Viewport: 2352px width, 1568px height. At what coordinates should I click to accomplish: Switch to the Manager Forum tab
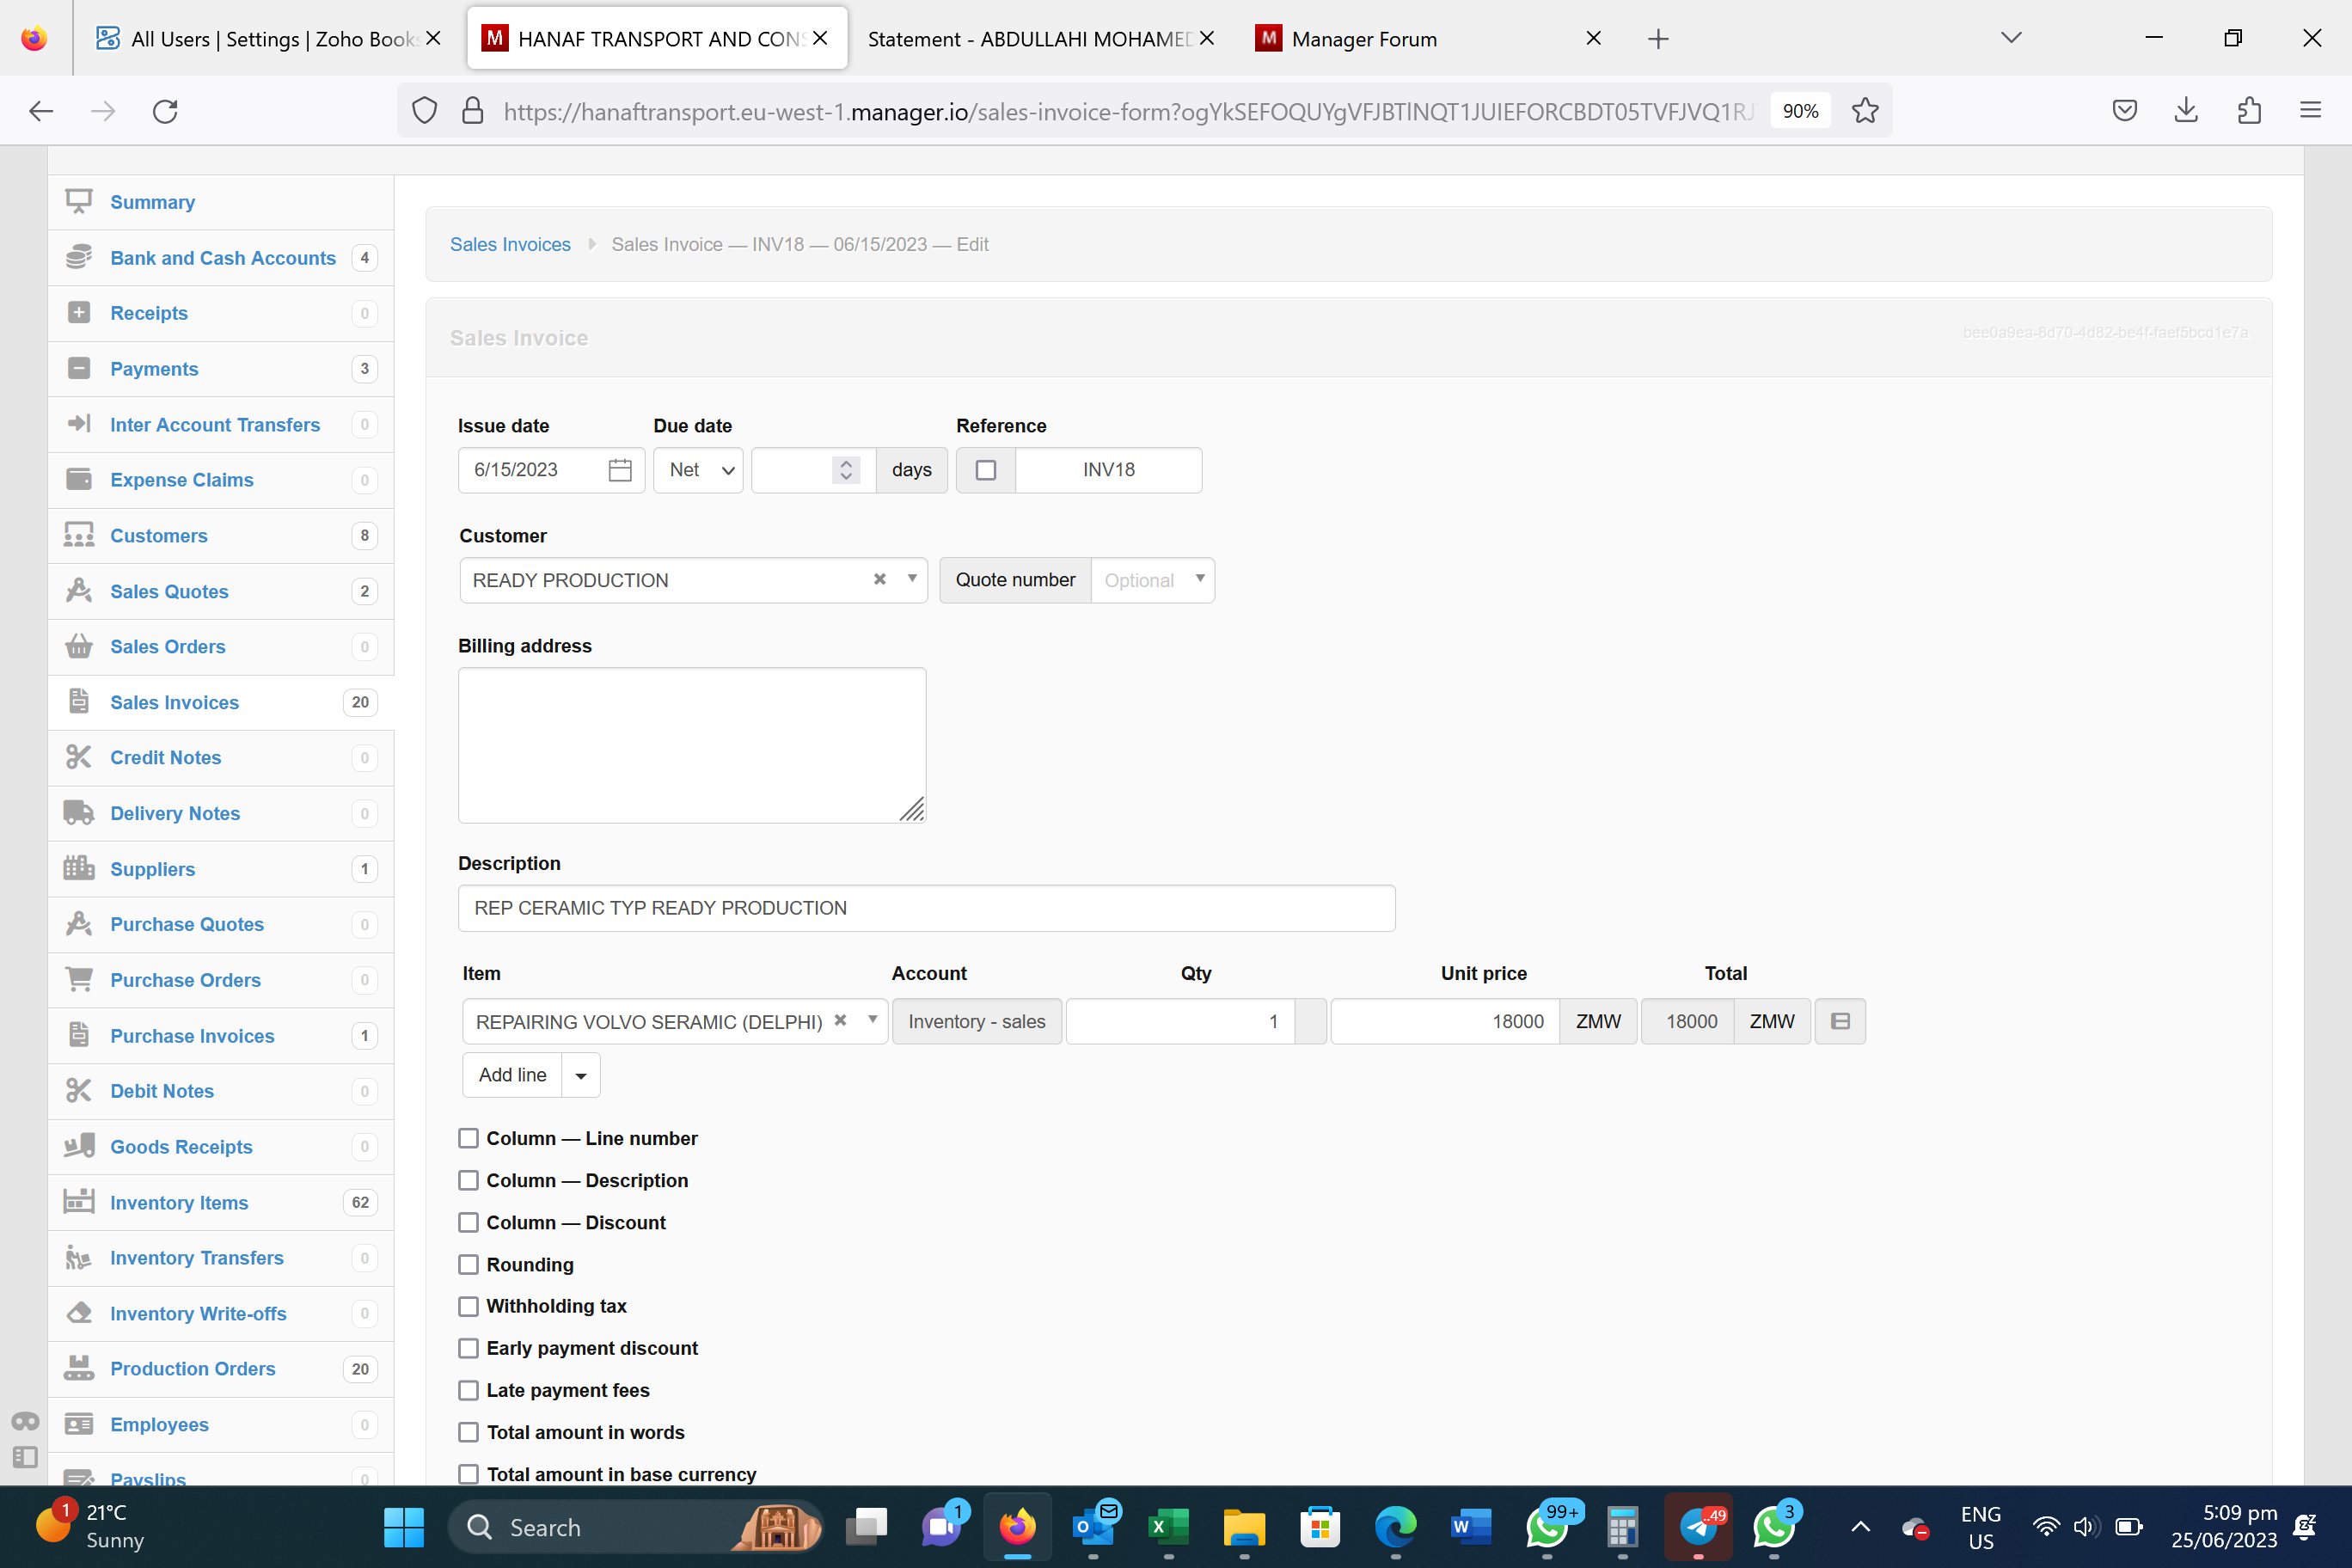pyautogui.click(x=1364, y=39)
